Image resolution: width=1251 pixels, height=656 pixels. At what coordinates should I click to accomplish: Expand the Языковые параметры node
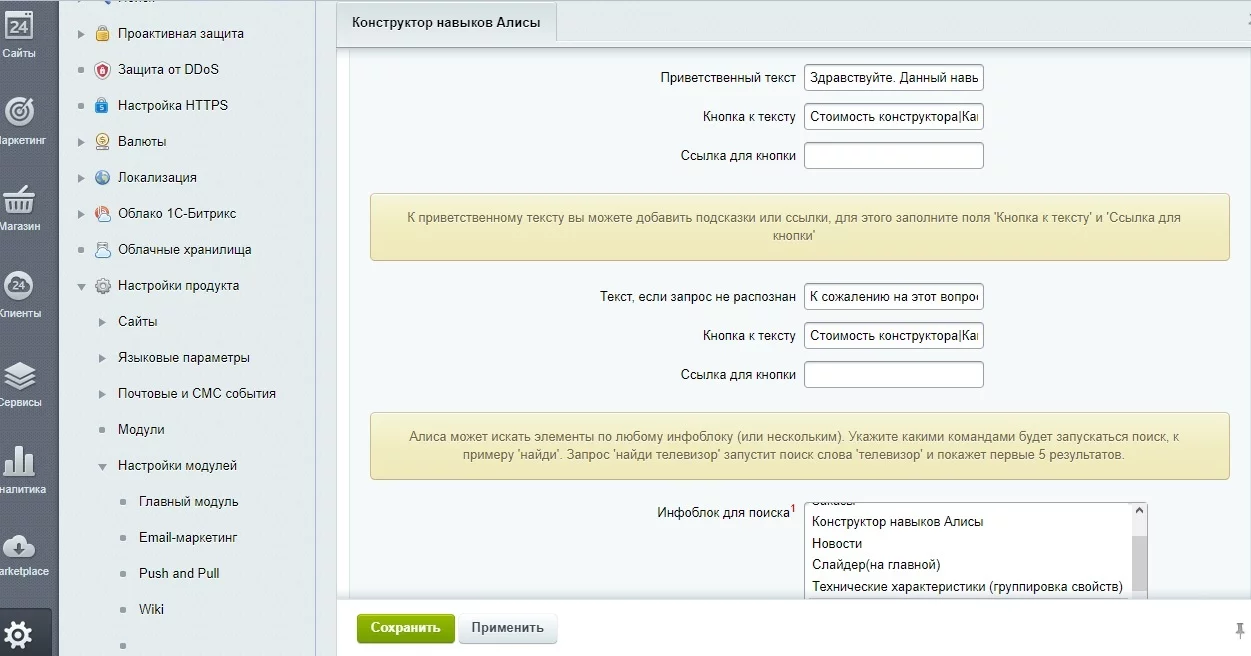102,358
